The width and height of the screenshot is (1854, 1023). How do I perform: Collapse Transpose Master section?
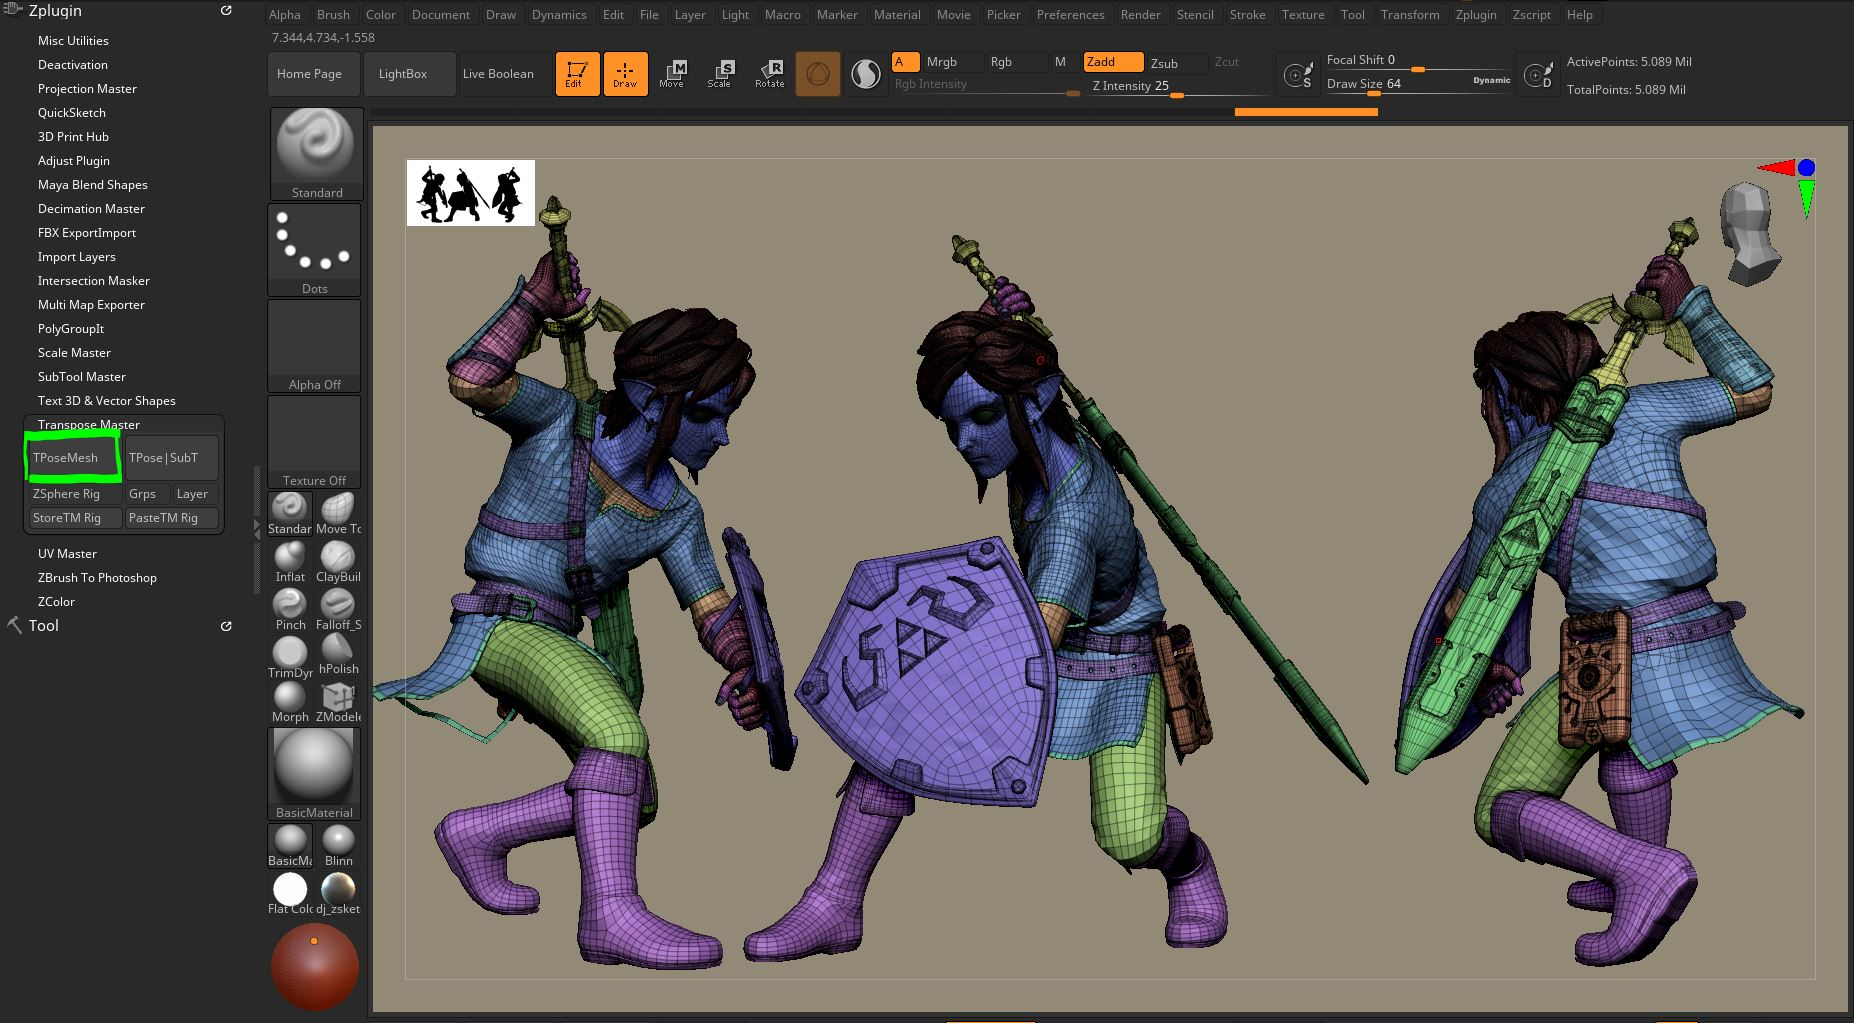click(89, 425)
